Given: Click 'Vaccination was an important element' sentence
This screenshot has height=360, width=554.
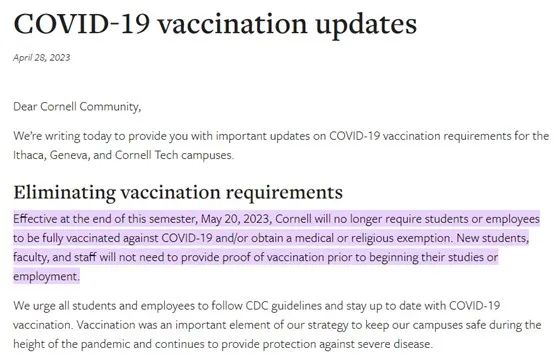Looking at the screenshot, I should pyautogui.click(x=174, y=325).
